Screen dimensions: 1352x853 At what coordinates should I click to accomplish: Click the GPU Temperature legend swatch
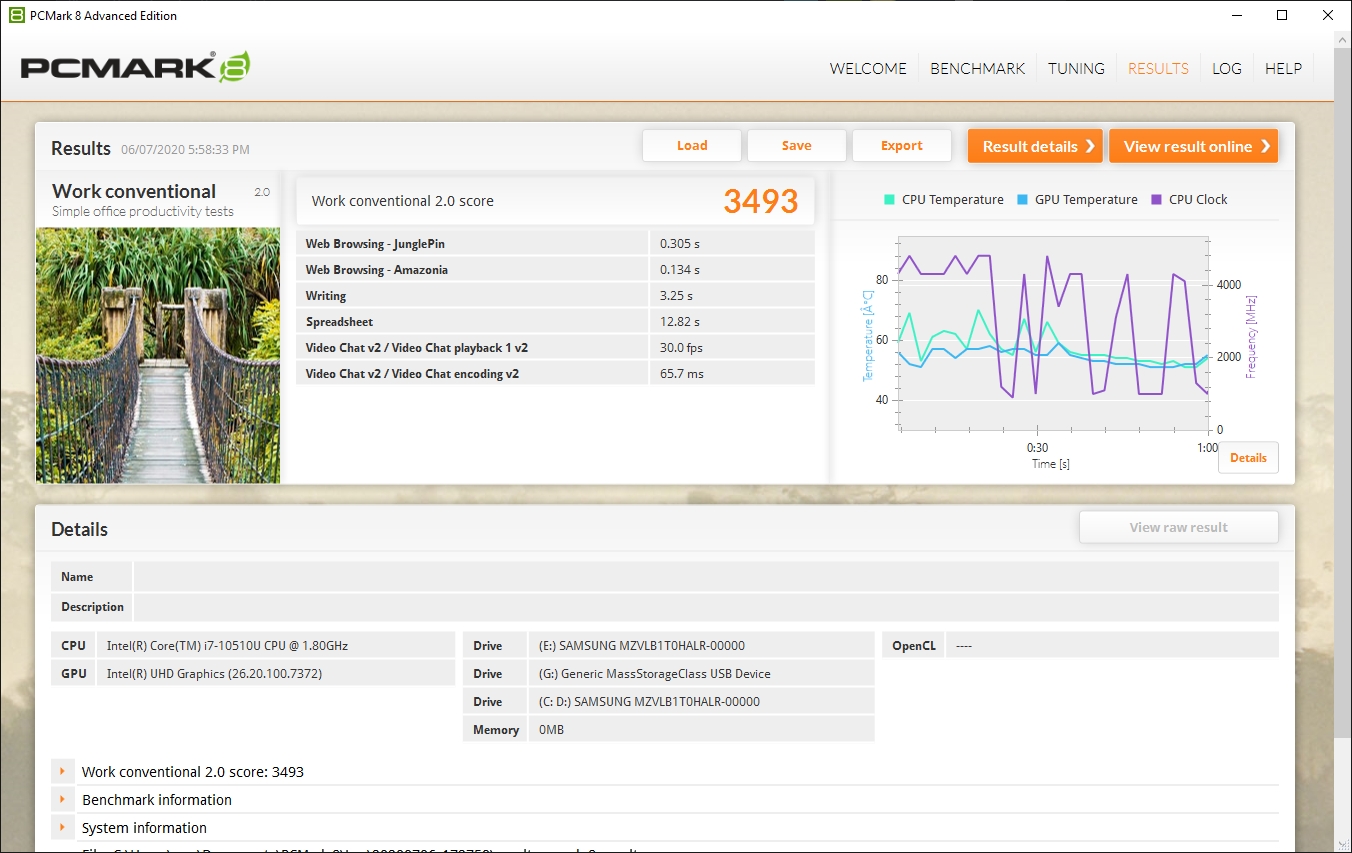click(x=1022, y=199)
